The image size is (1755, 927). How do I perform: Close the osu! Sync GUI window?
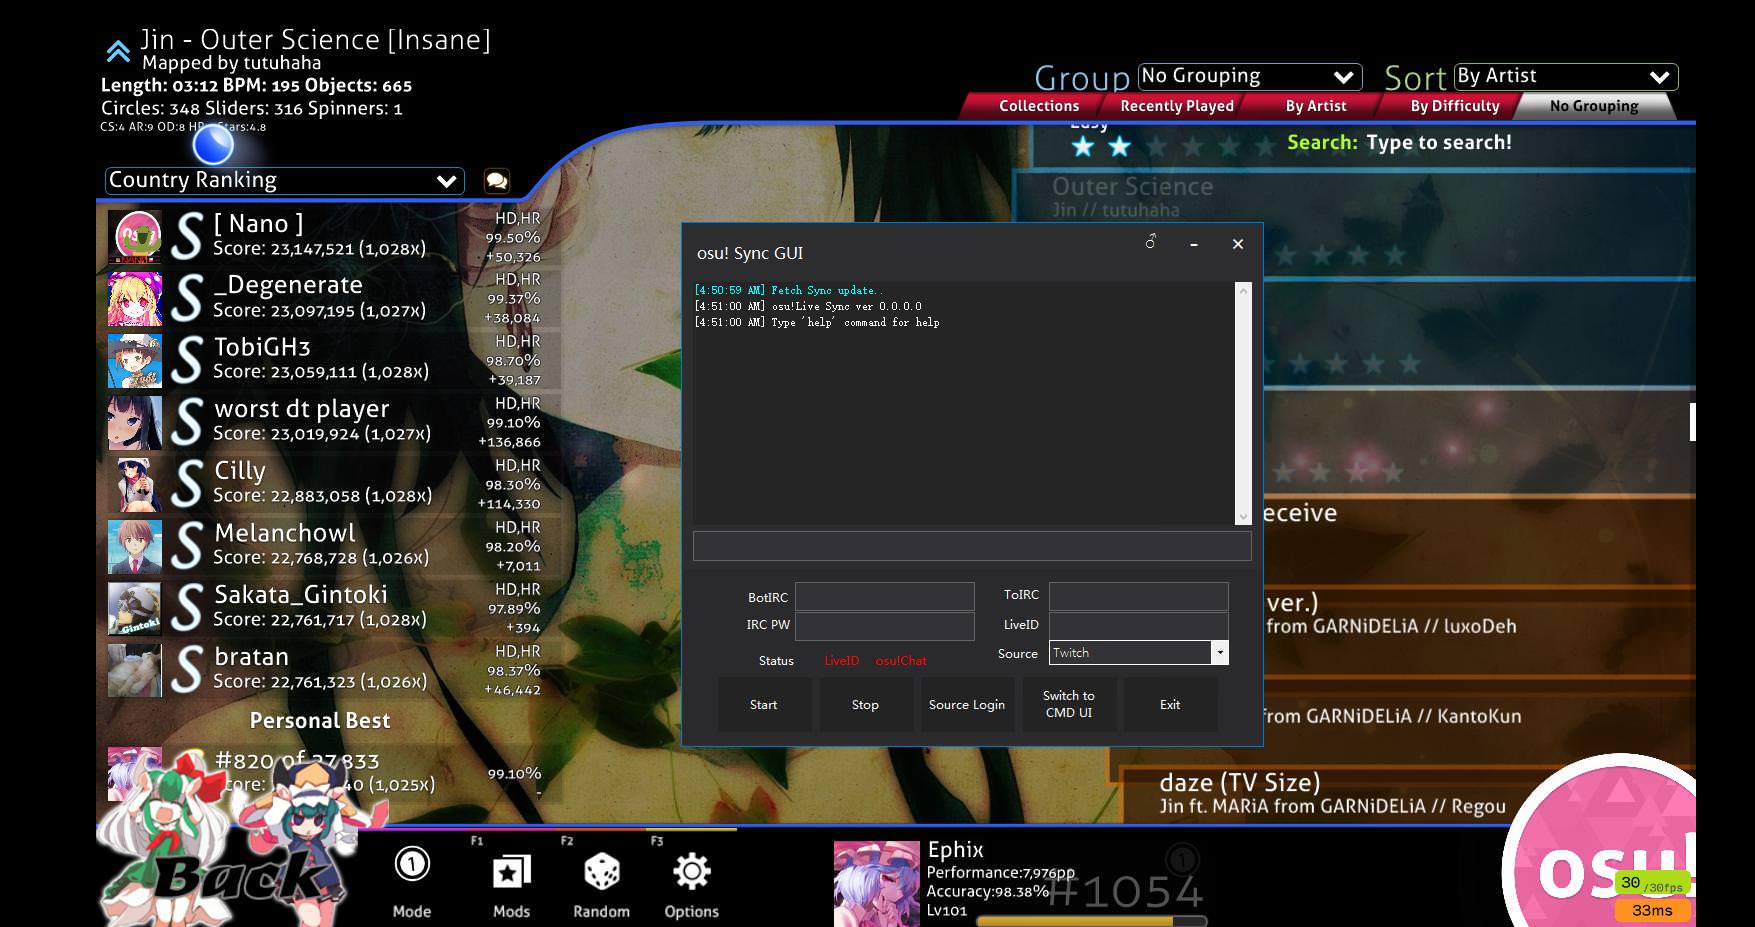(x=1238, y=244)
